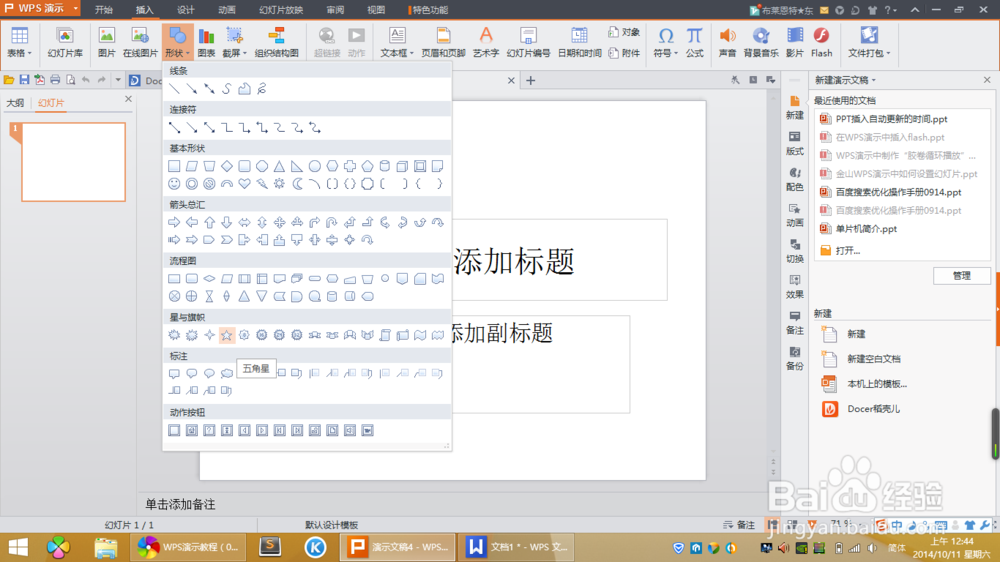The width and height of the screenshot is (1000, 562).
Task: Insert a movie clip
Action: coord(795,42)
